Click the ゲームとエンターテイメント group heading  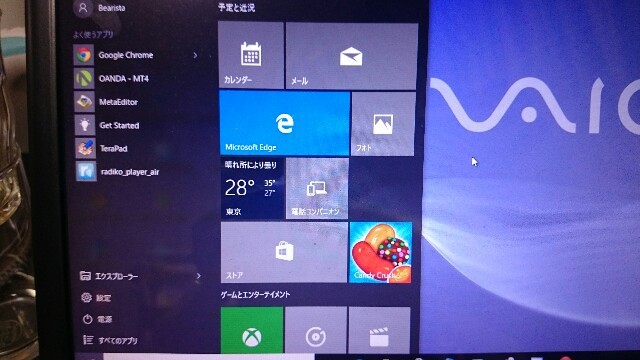click(x=256, y=295)
